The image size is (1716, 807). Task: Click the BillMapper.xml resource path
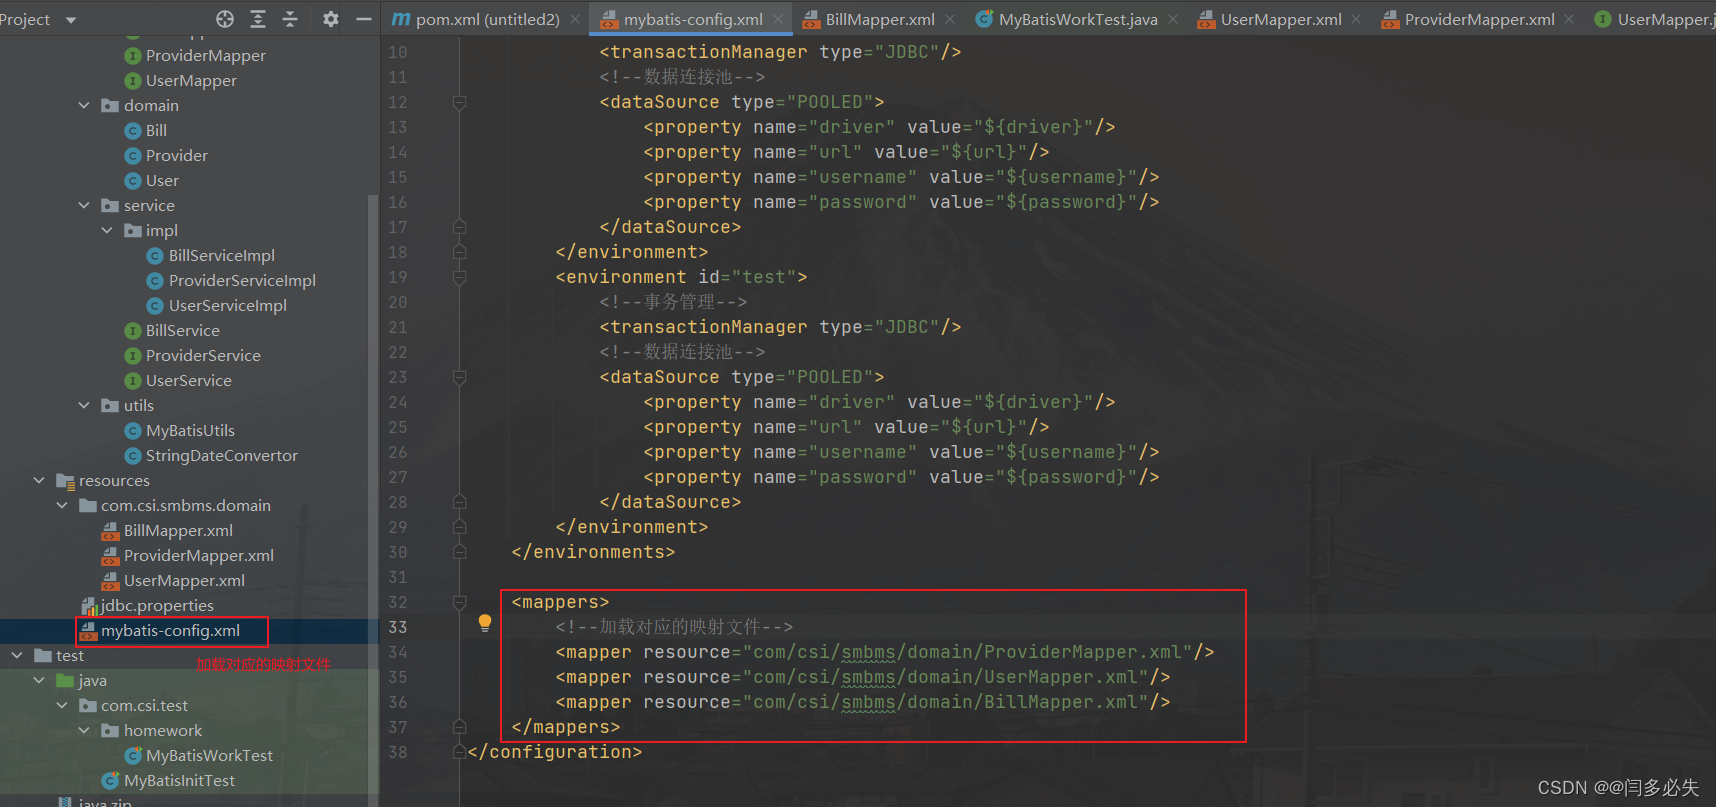(x=945, y=702)
